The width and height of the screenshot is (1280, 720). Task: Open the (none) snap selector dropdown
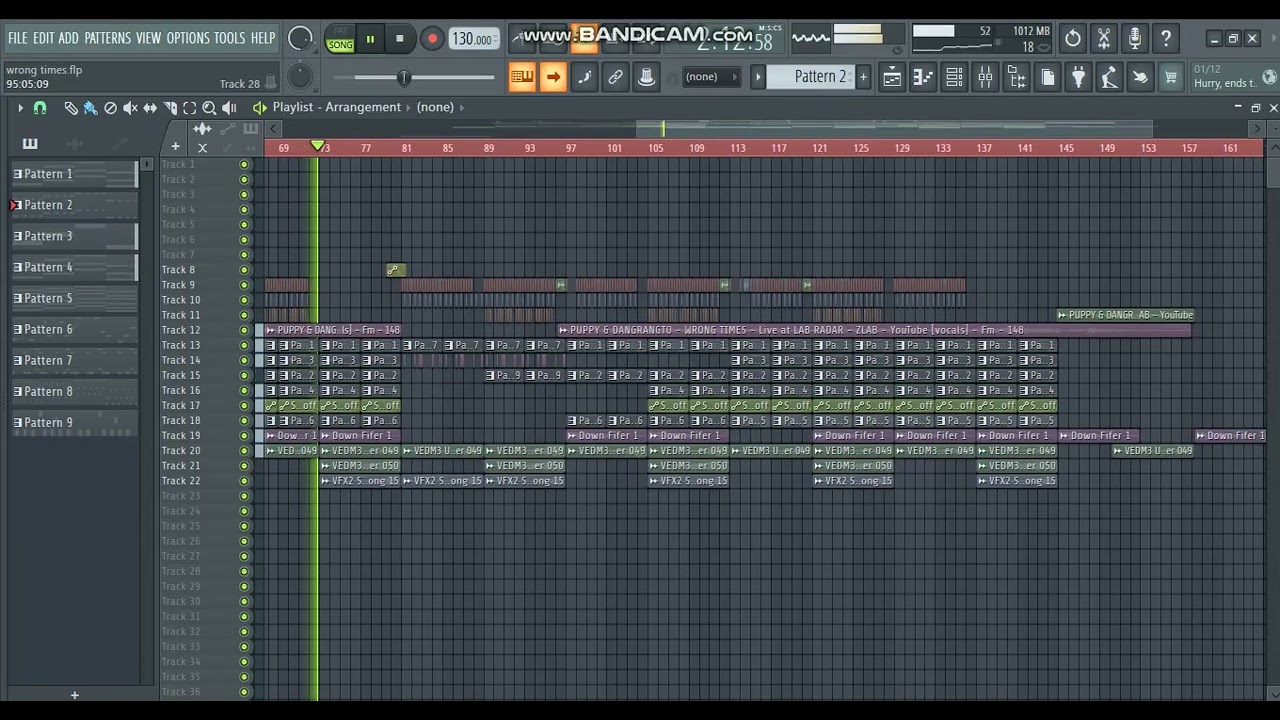click(x=711, y=77)
